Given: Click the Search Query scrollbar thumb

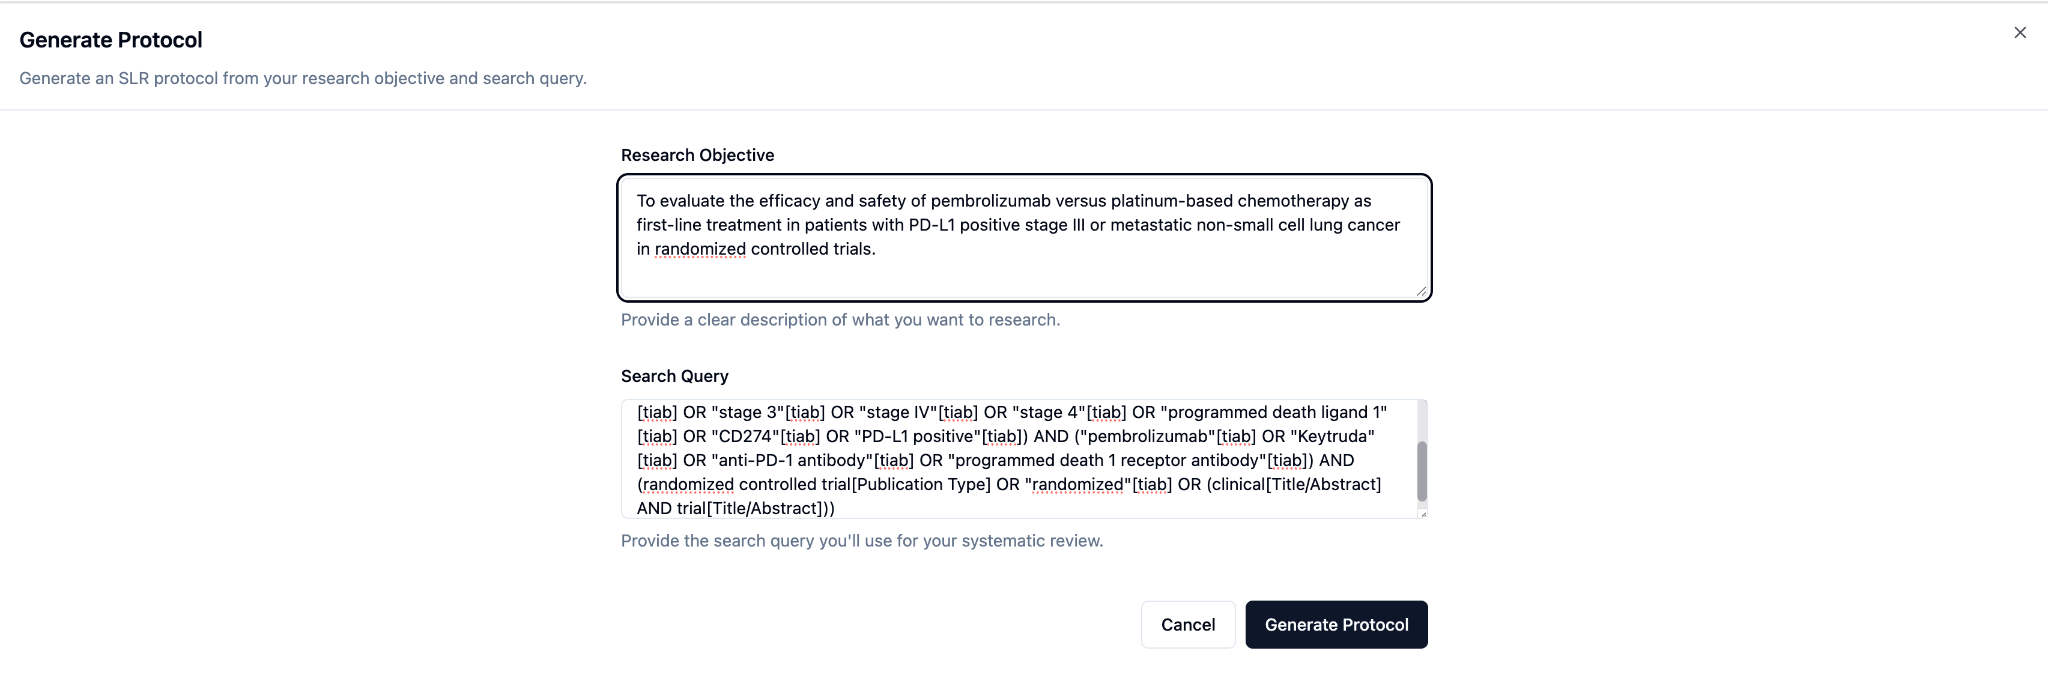Looking at the screenshot, I should click(x=1422, y=471).
